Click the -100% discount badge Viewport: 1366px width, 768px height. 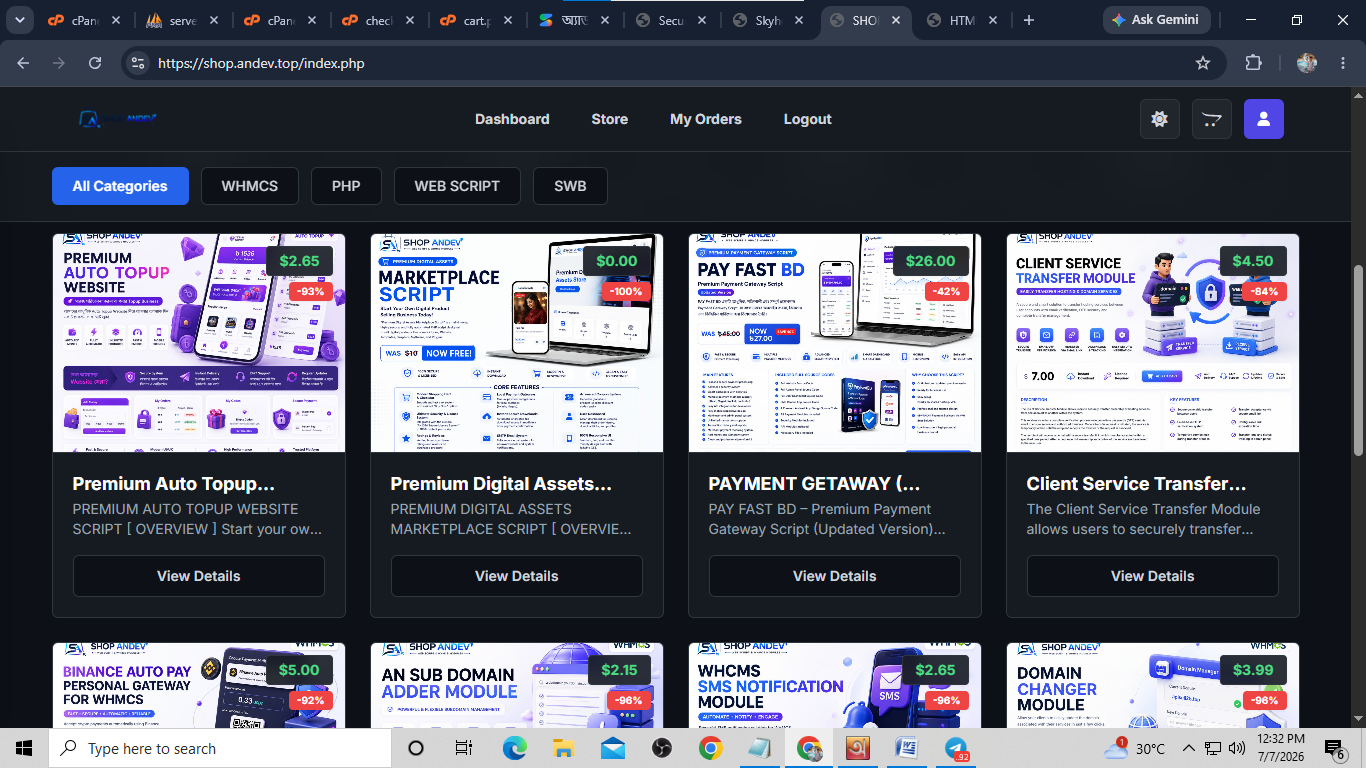[x=626, y=292]
